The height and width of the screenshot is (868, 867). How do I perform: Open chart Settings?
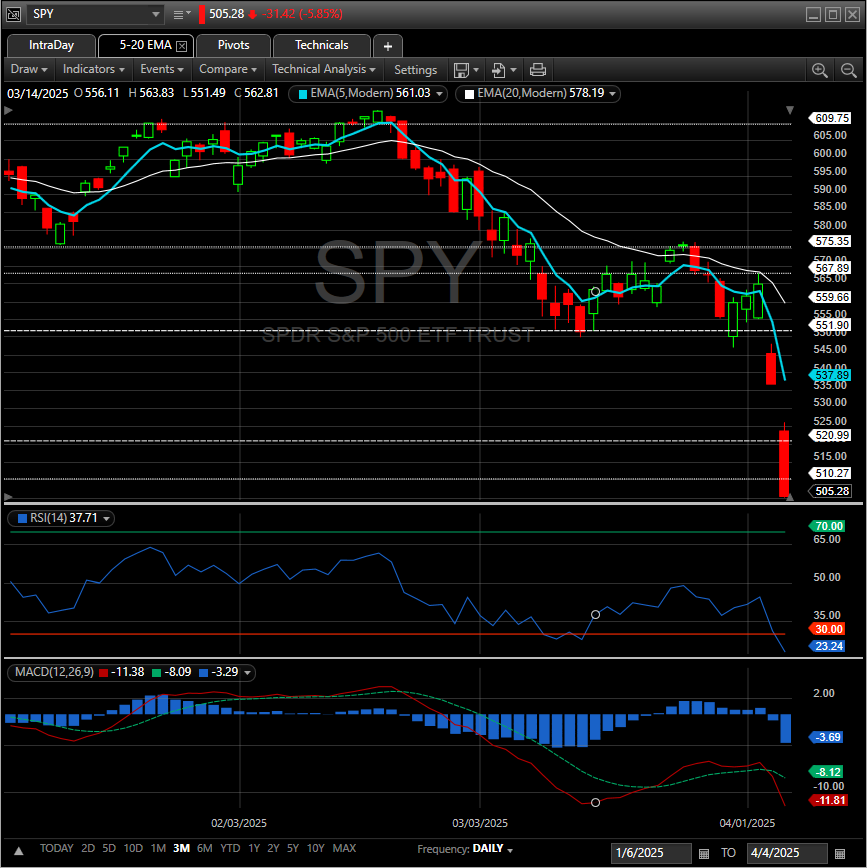point(415,69)
